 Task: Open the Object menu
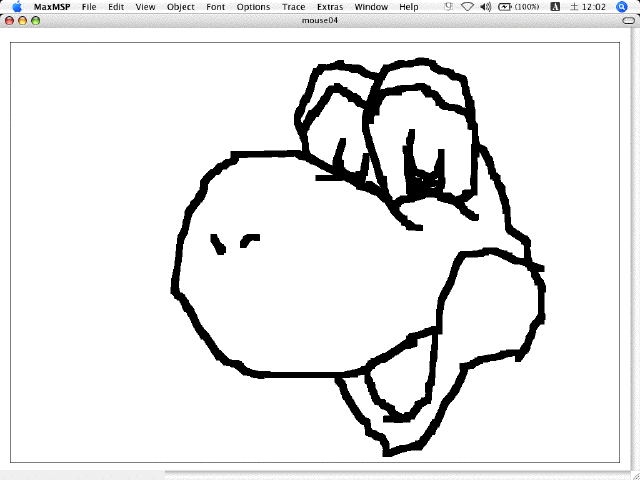181,7
